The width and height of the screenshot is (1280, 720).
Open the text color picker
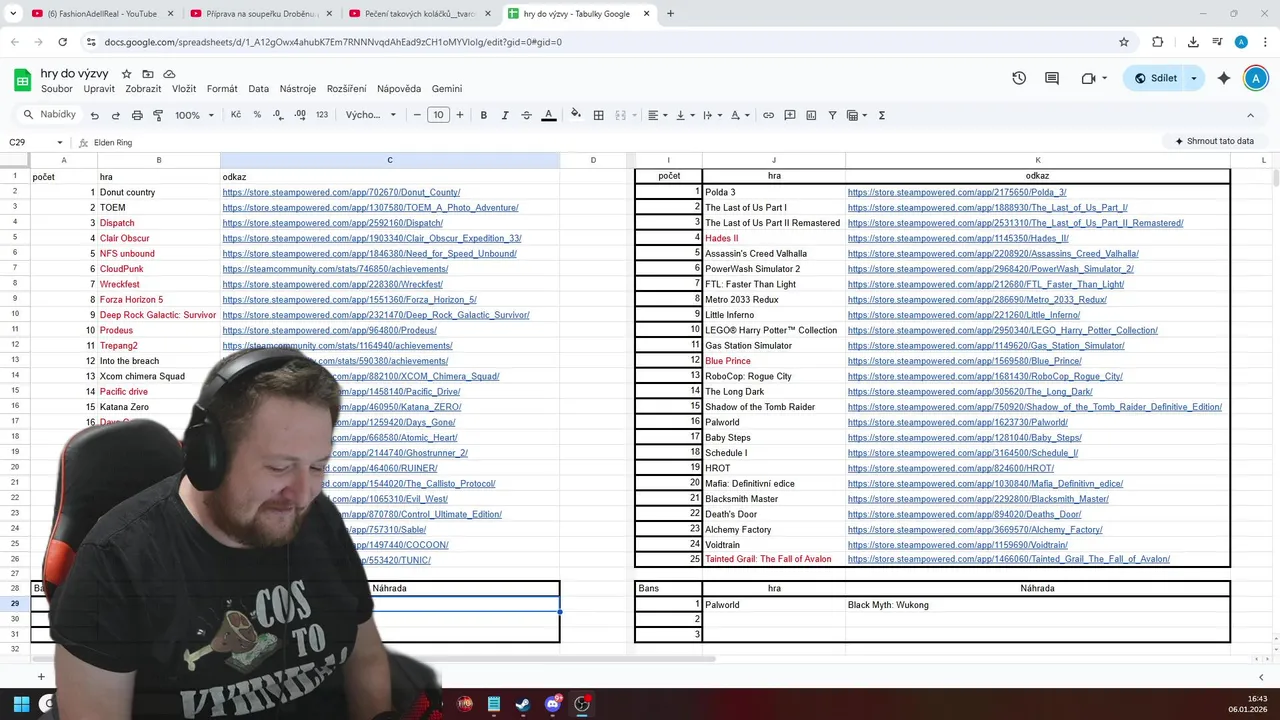[x=548, y=115]
